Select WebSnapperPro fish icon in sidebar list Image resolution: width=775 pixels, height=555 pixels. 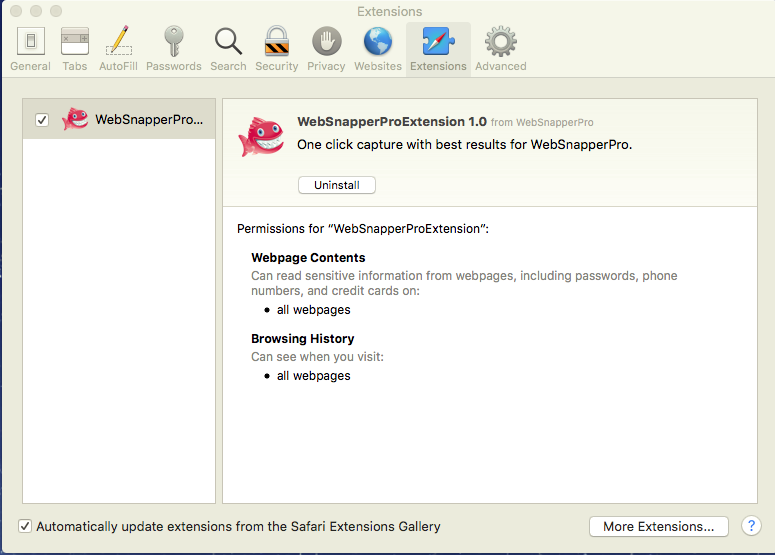coord(75,119)
